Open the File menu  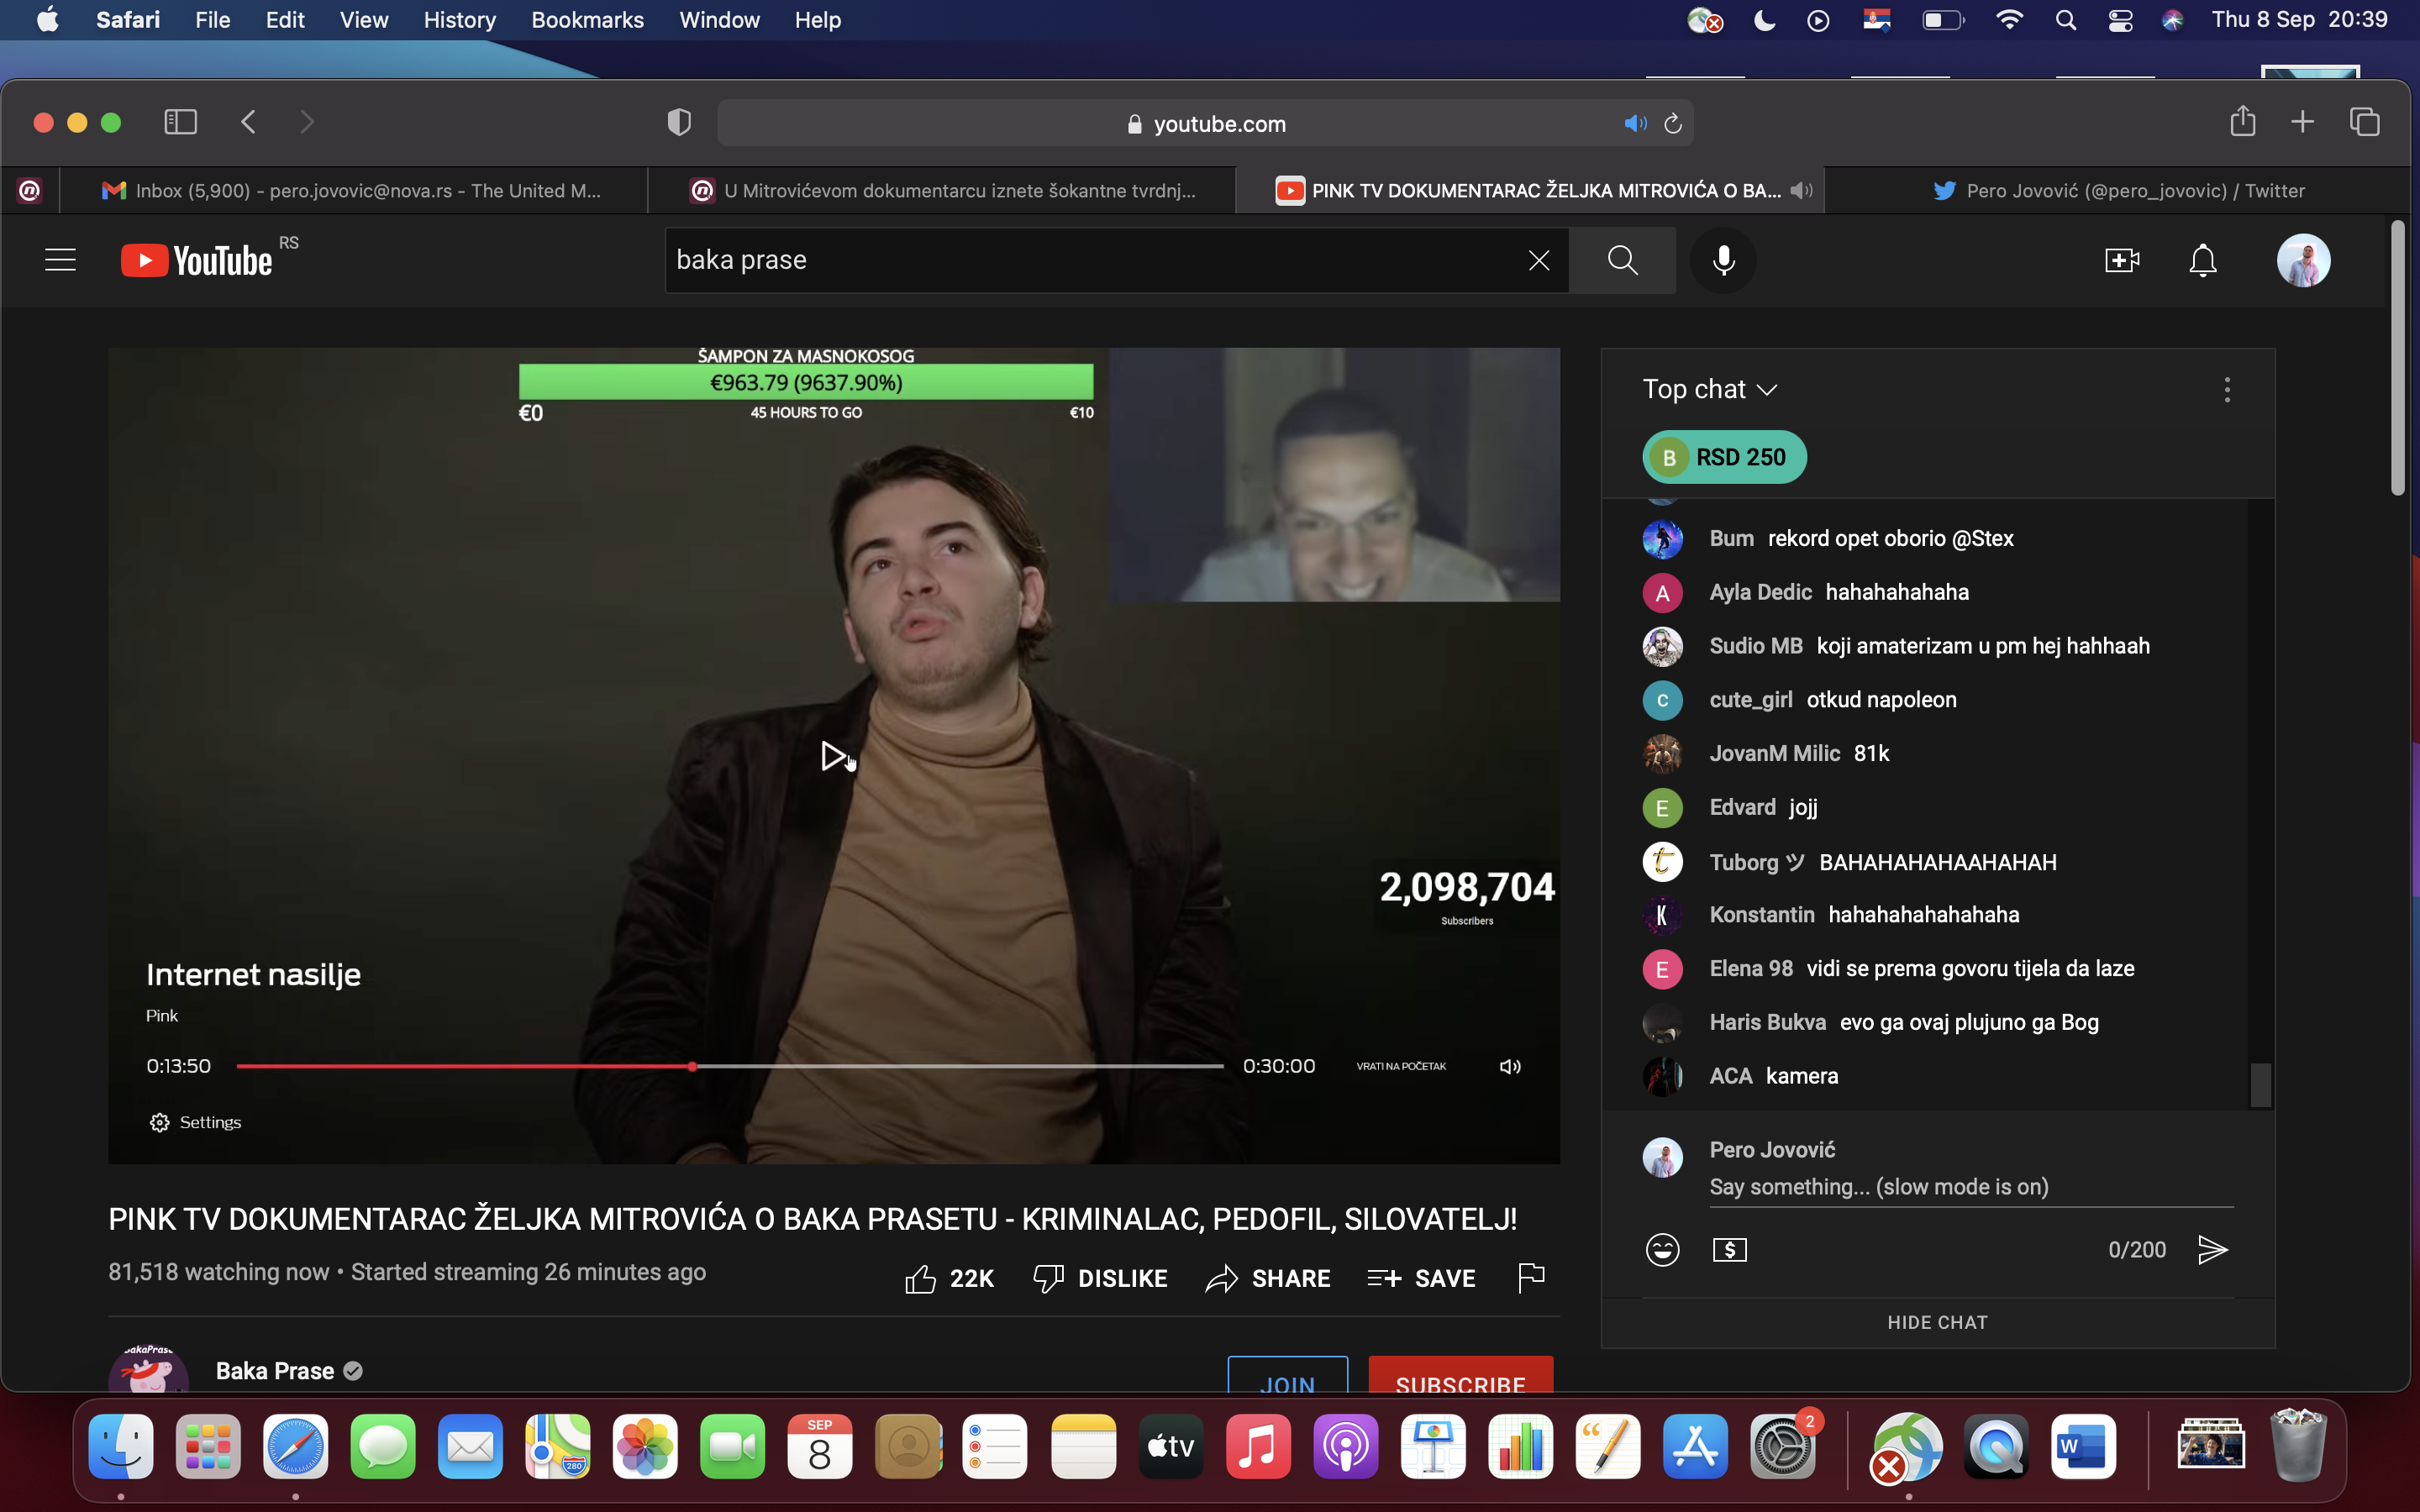click(212, 20)
